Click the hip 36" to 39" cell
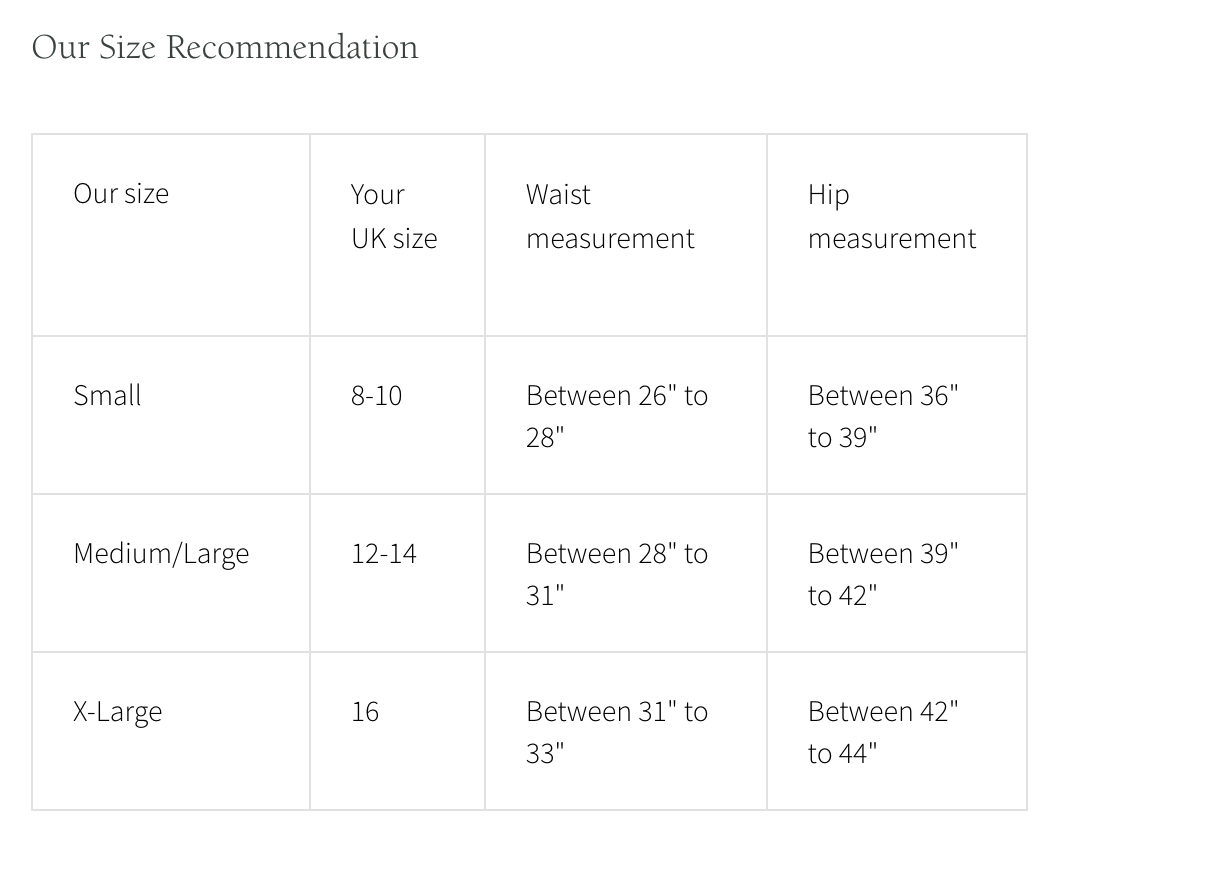Viewport: 1232px width, 878px height. (x=897, y=415)
